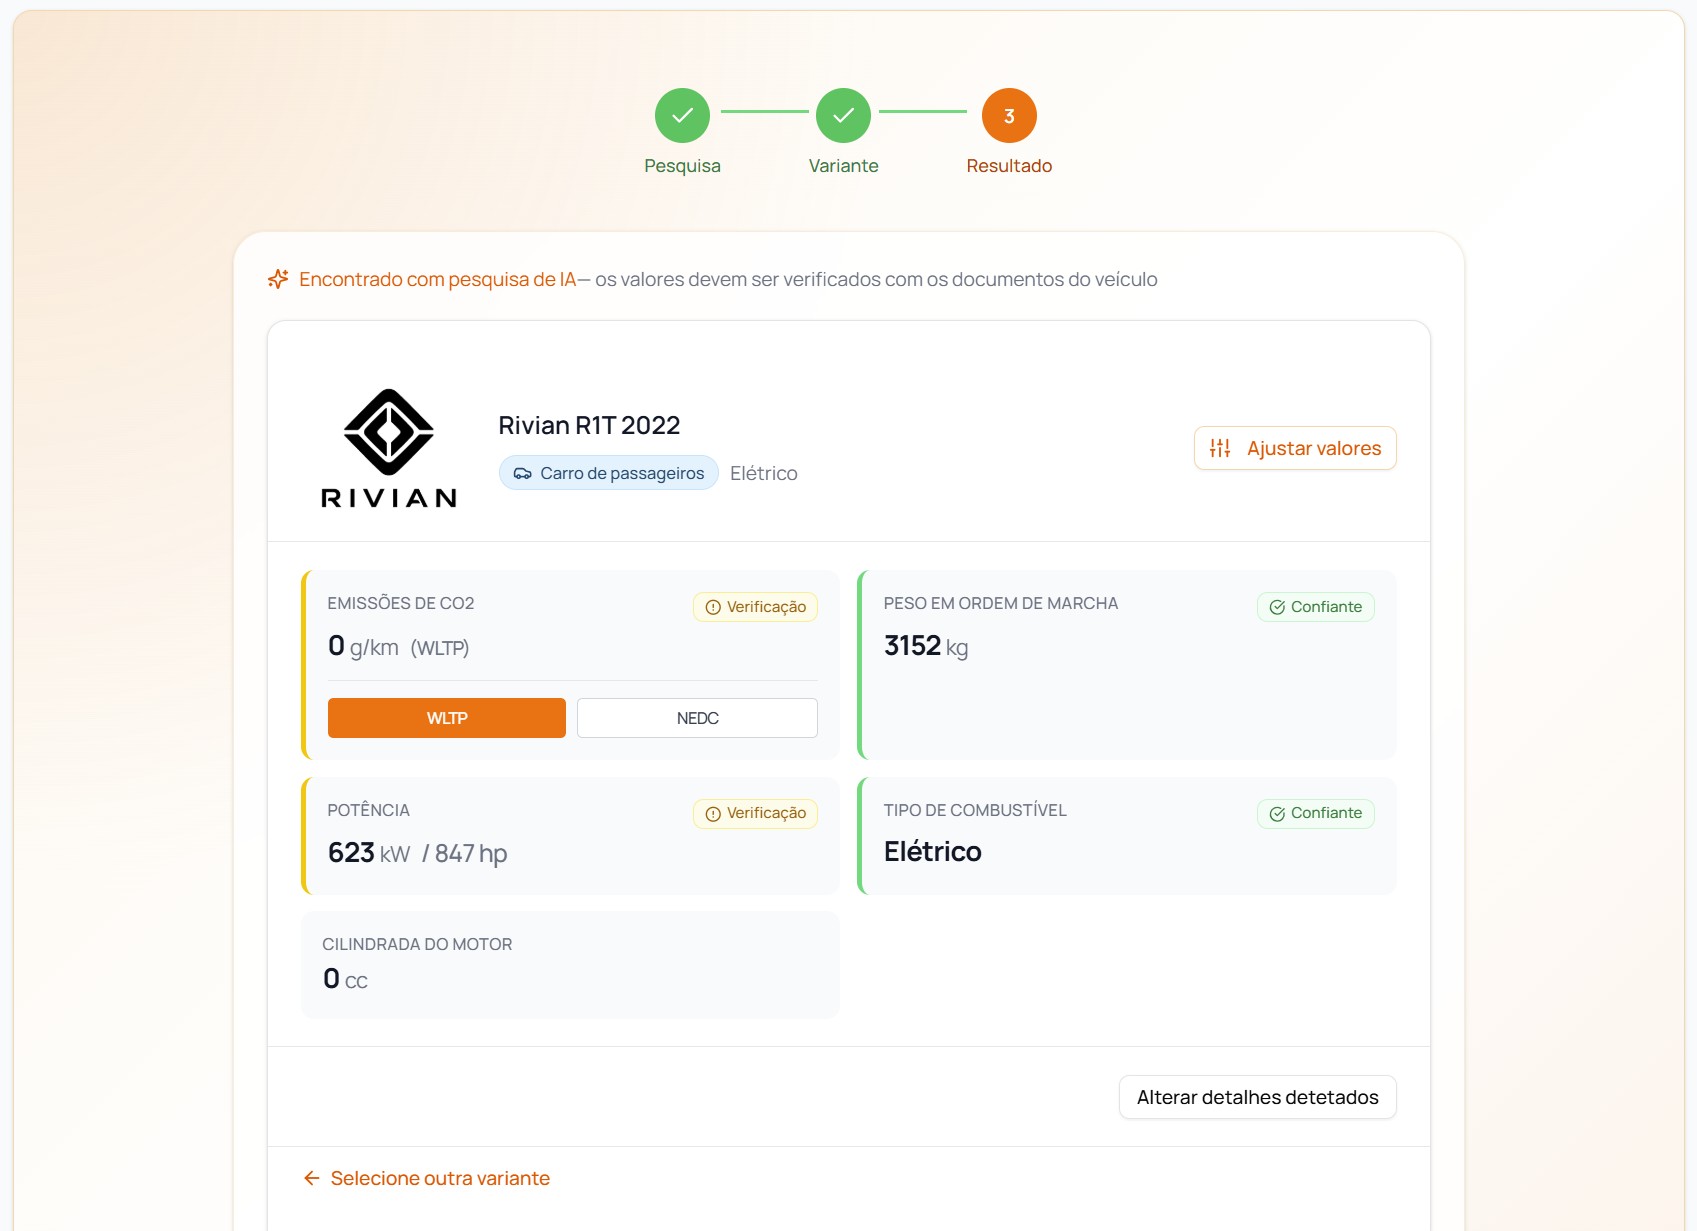Select the WLTP emissions standard

click(x=447, y=718)
